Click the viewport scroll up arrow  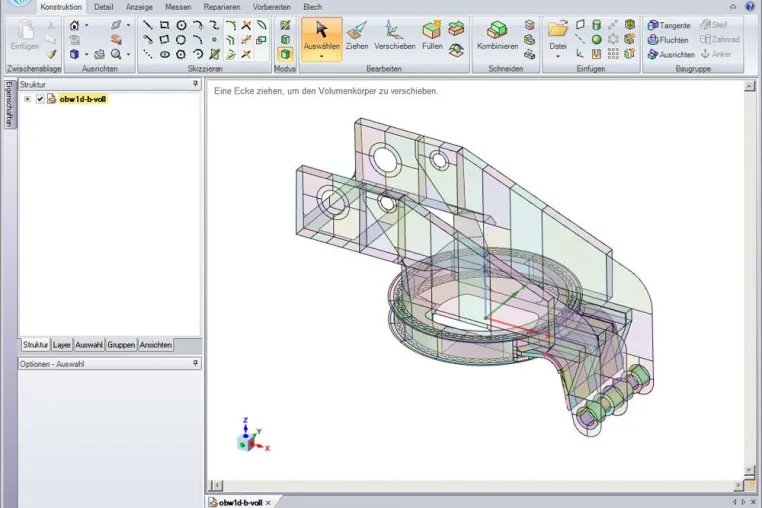pyautogui.click(x=749, y=86)
